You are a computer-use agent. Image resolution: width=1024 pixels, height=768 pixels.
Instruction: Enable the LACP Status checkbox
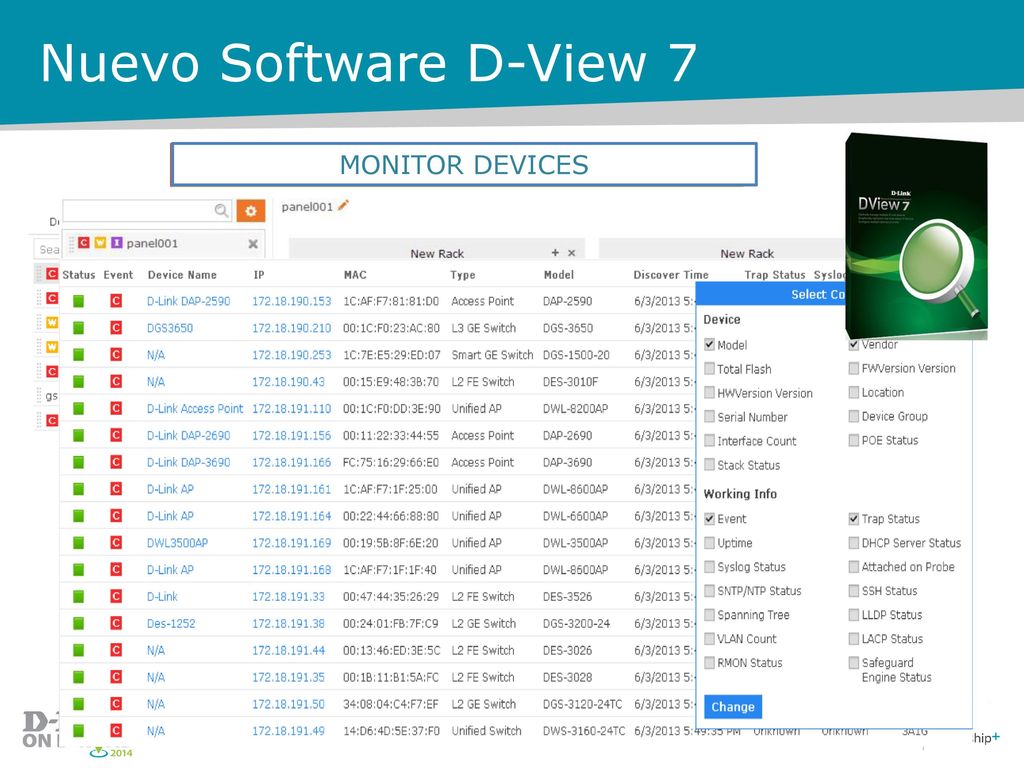click(854, 639)
